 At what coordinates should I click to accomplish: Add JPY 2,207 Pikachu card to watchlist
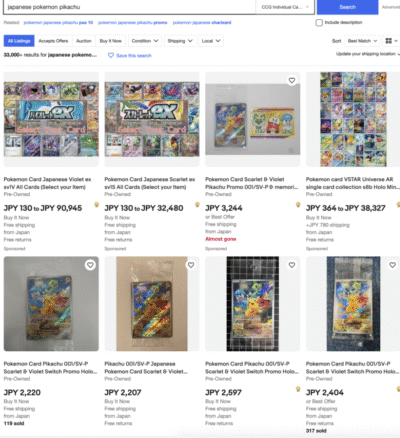click(191, 265)
